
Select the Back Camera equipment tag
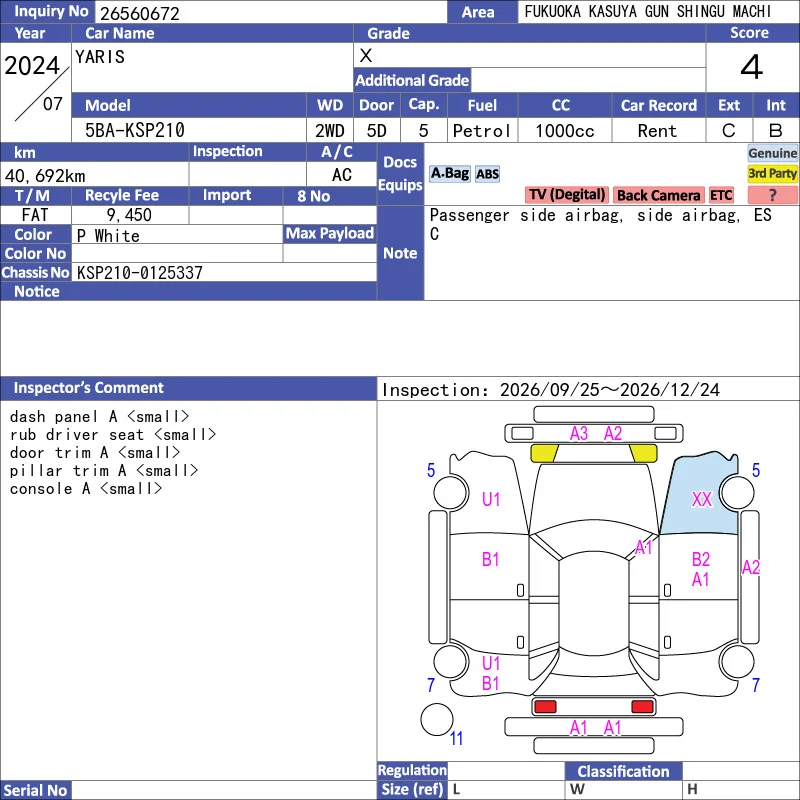pyautogui.click(x=658, y=195)
